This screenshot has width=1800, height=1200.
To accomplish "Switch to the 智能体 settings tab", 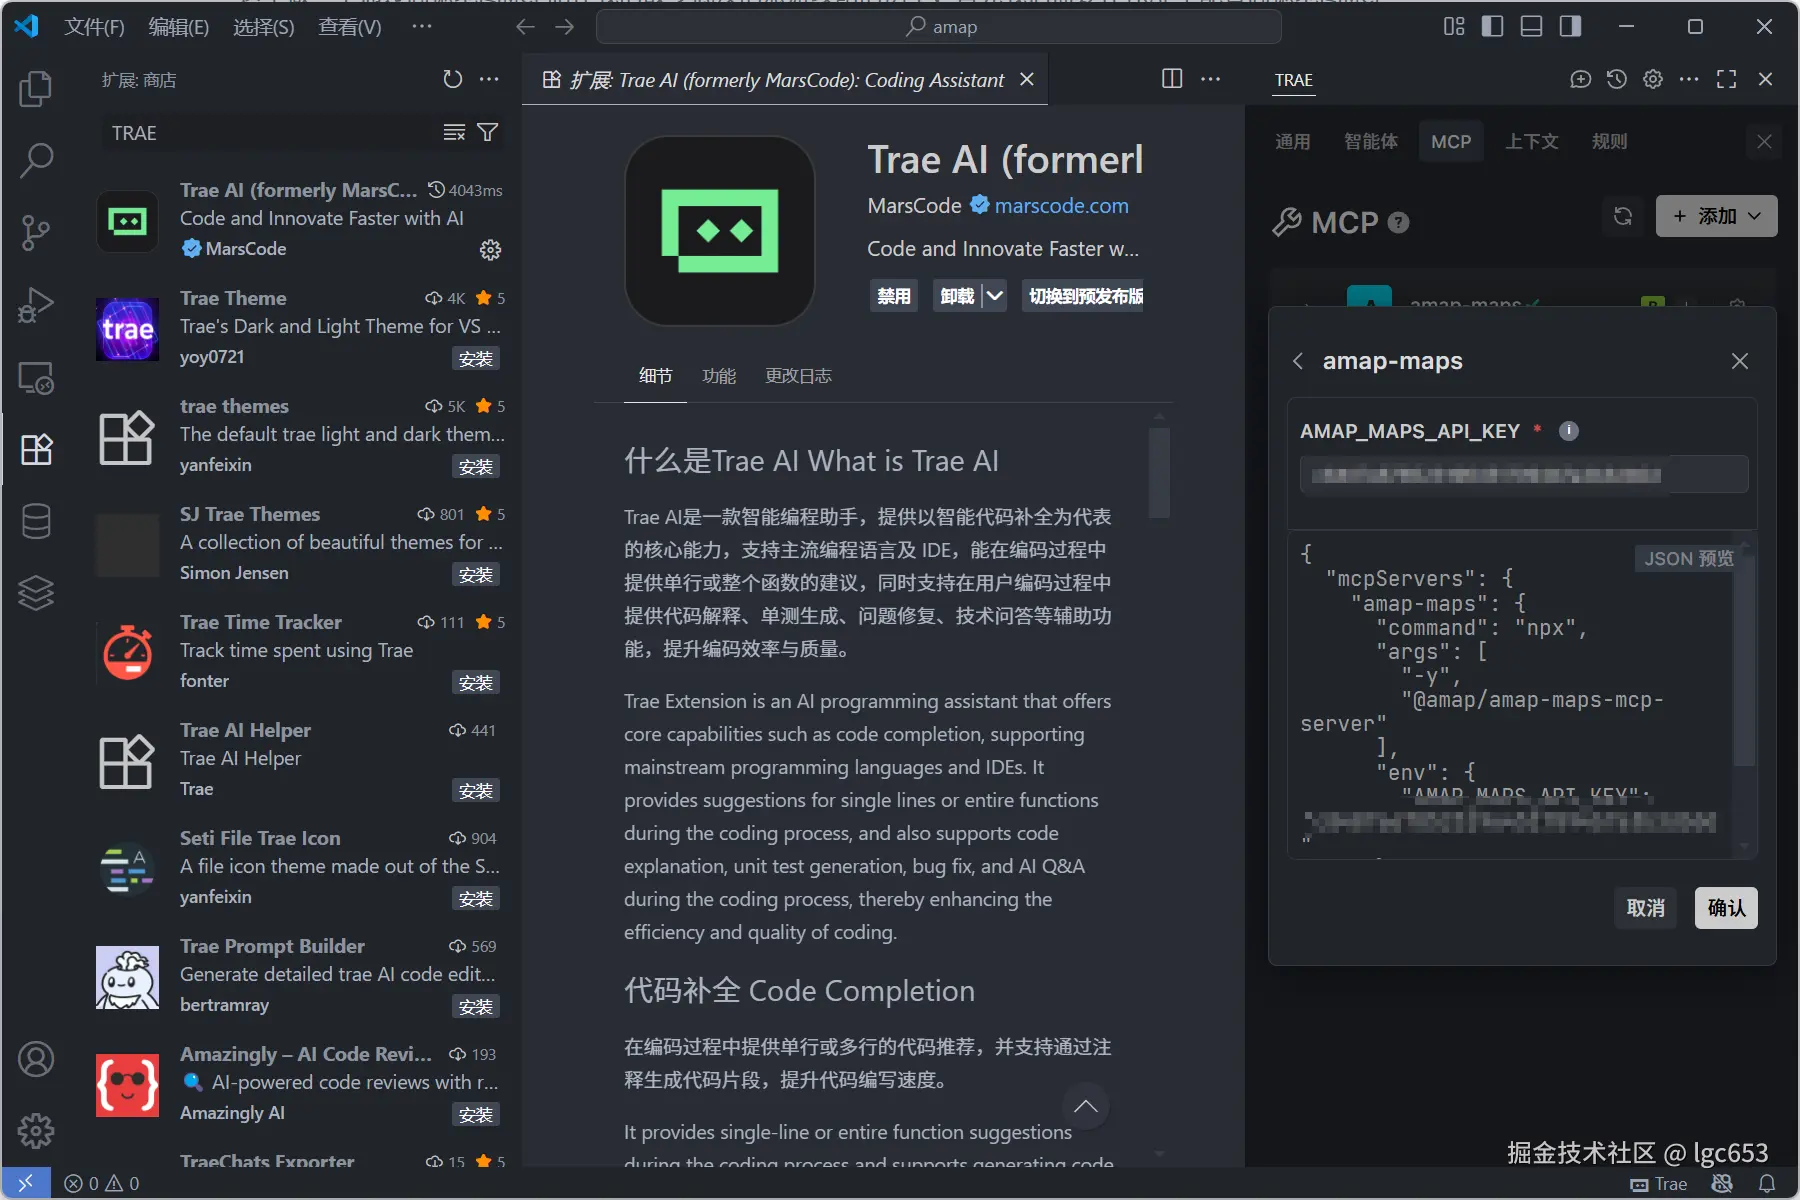I will tap(1371, 142).
